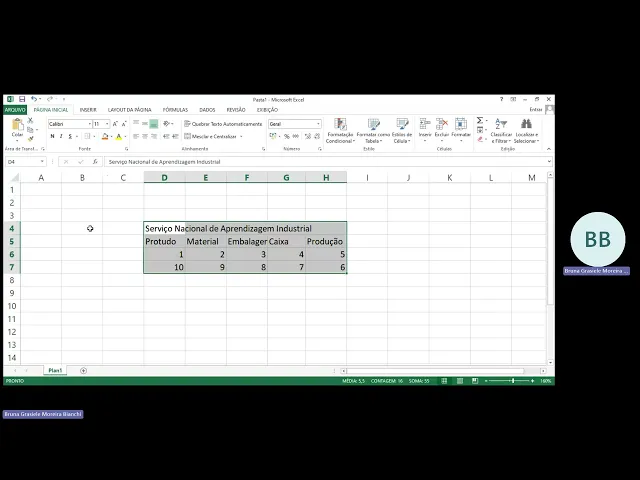Viewport: 640px width, 480px height.
Task: Switch to the REVISÃO tab
Action: 236,110
